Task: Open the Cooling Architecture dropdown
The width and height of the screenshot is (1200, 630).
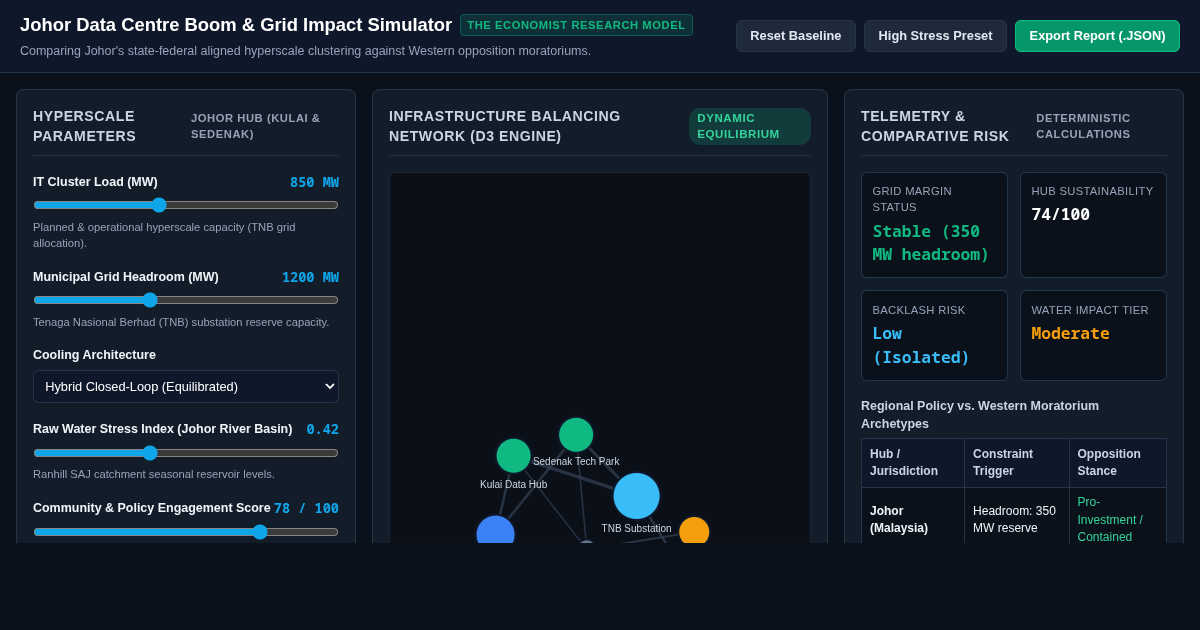Action: coord(186,386)
